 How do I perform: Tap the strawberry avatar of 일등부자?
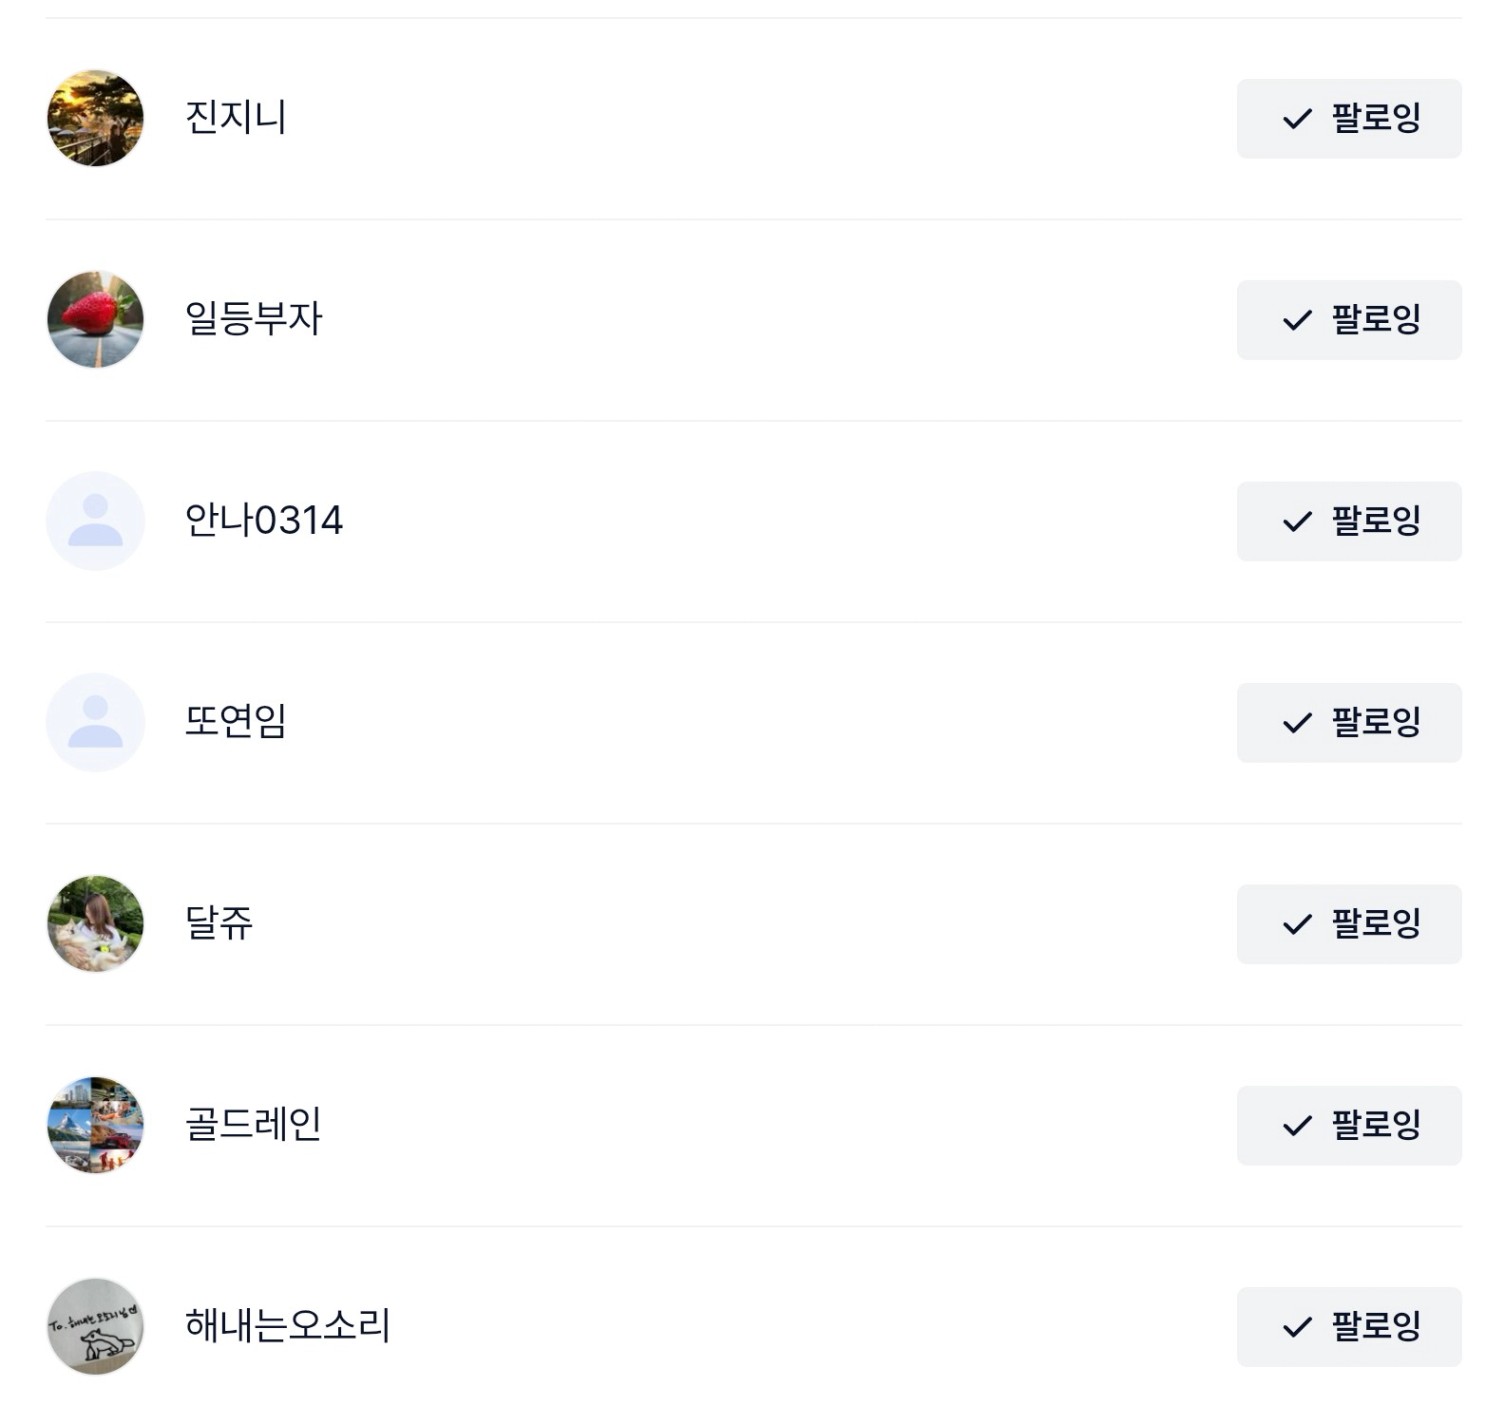(95, 319)
